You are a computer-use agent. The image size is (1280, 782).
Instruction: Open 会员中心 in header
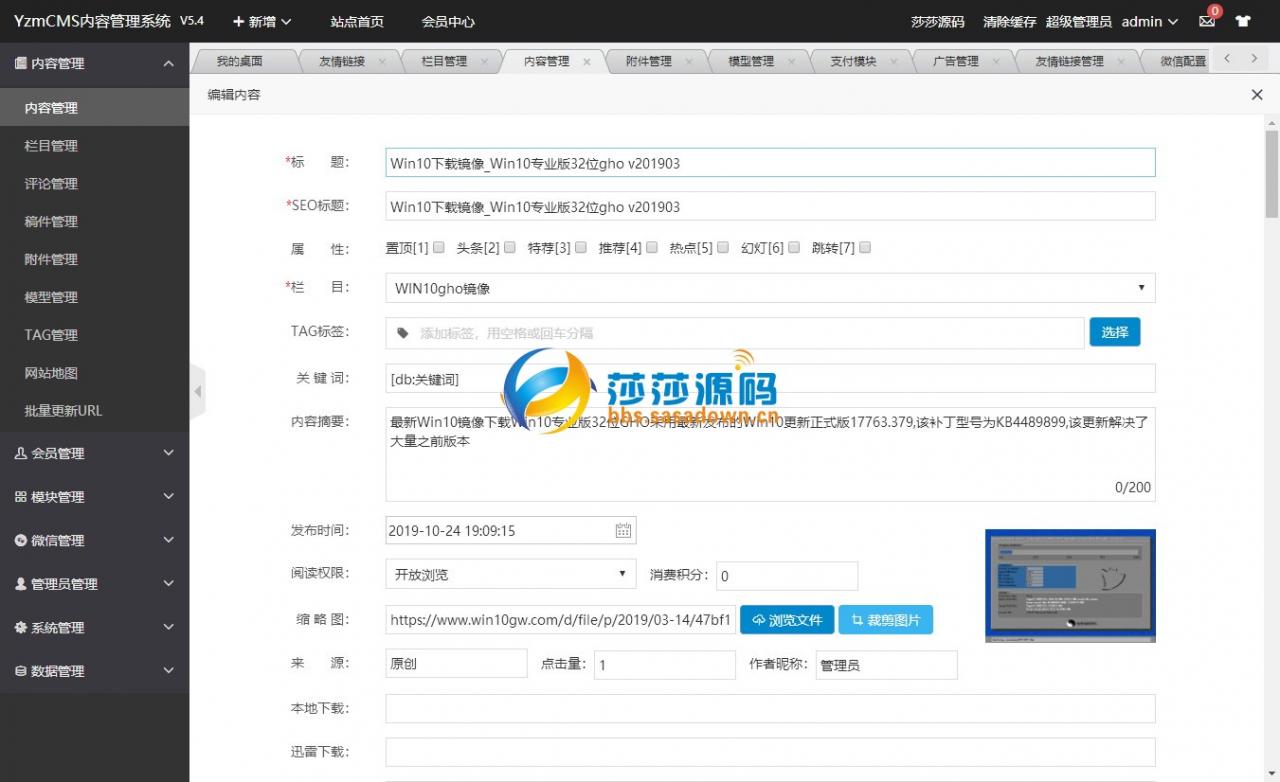(448, 21)
